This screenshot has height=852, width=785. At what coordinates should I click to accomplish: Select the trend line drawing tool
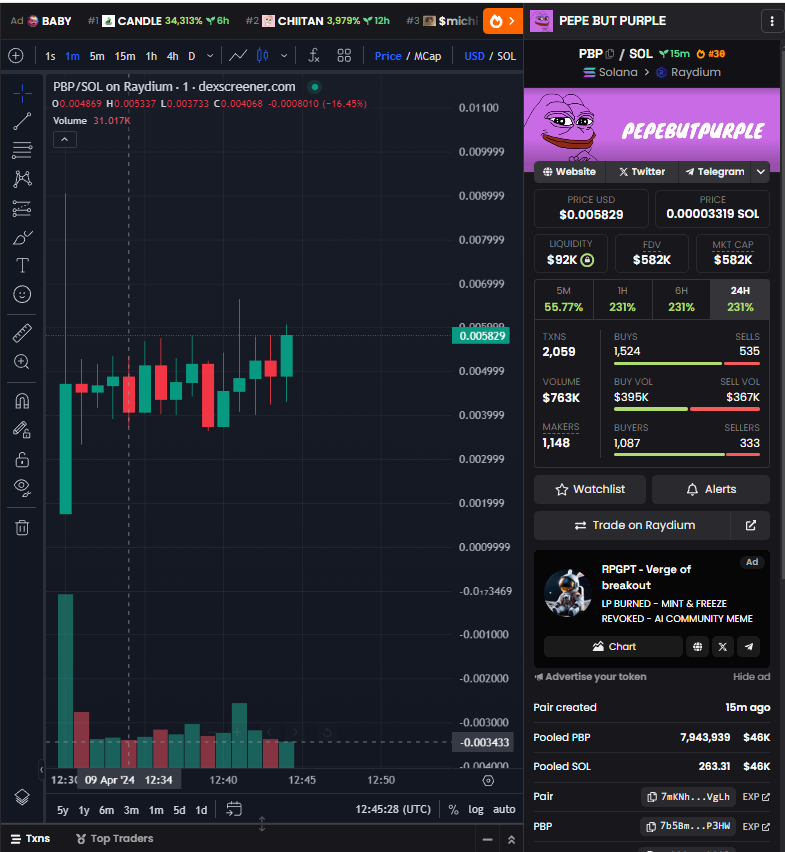pyautogui.click(x=22, y=122)
